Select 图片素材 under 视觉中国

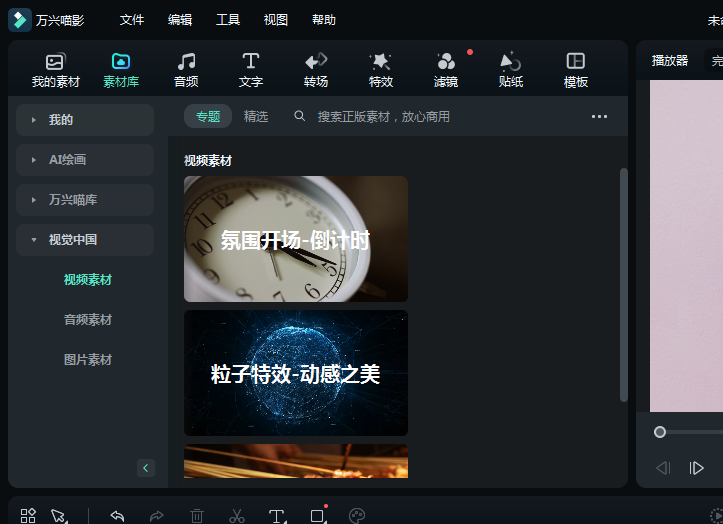tap(88, 360)
